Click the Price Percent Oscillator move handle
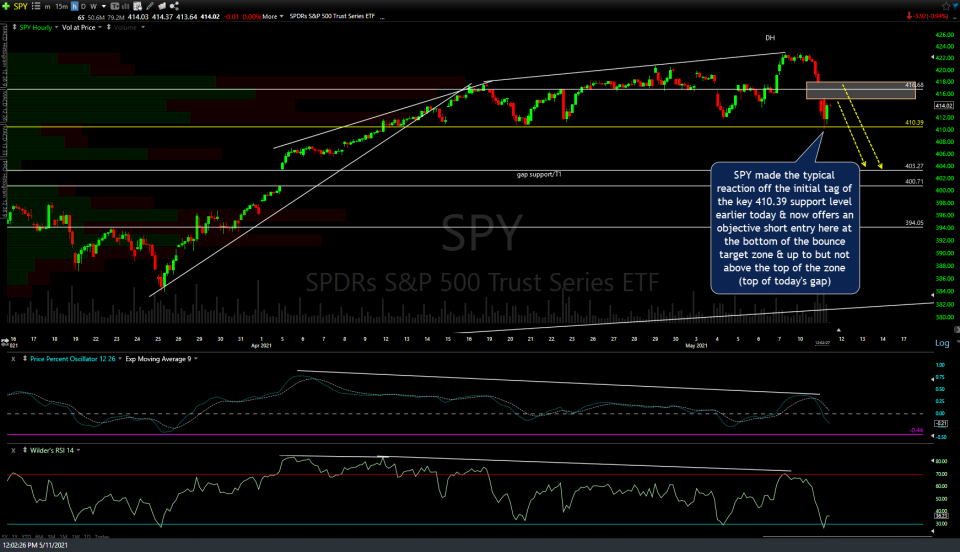The height and width of the screenshot is (552, 960). coord(24,359)
